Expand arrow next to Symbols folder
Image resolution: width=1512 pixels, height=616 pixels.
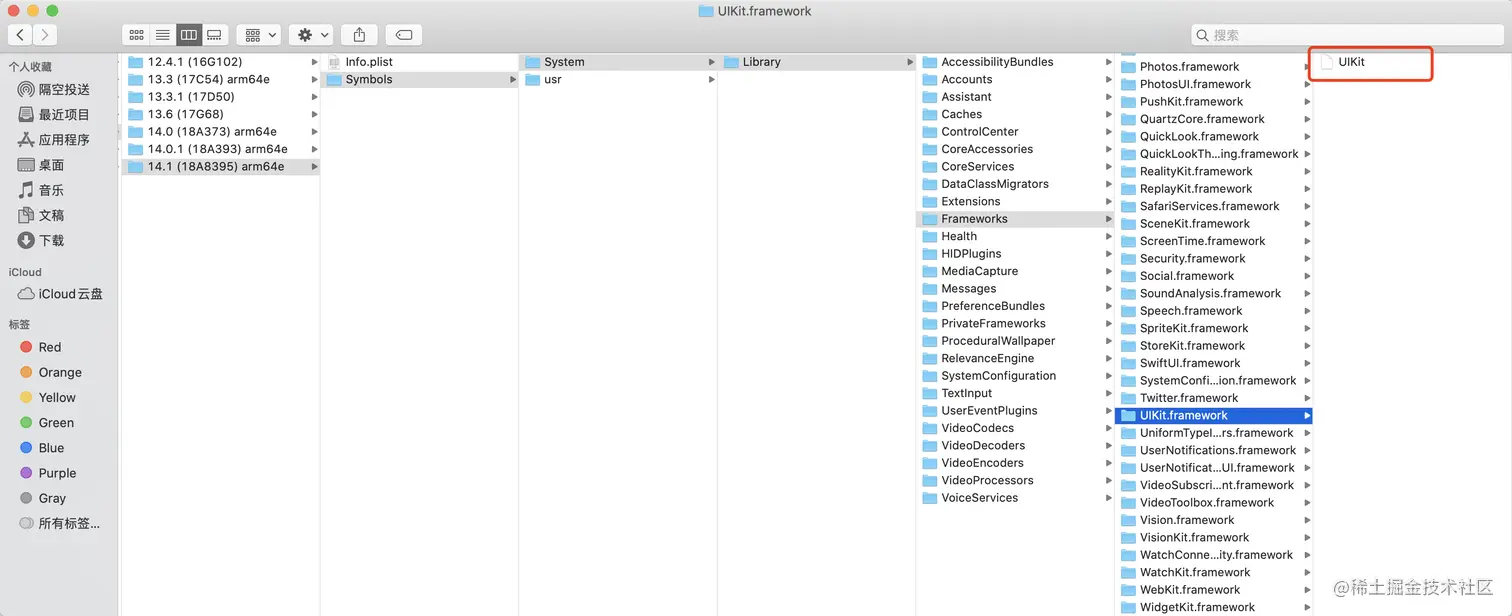tap(513, 79)
